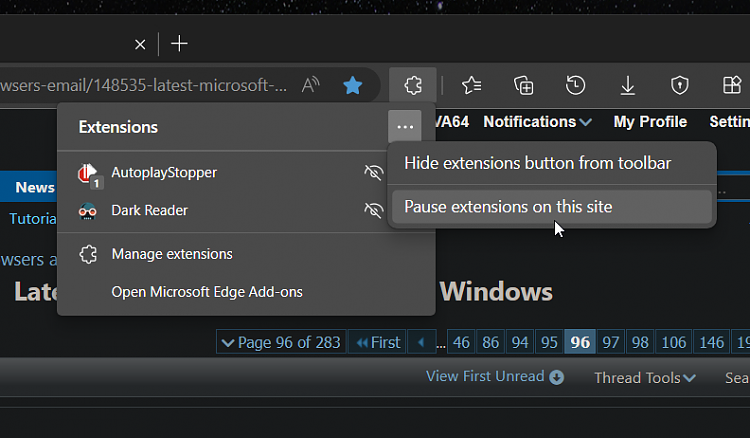Image resolution: width=750 pixels, height=438 pixels.
Task: Click AutoplayStopper extension name
Action: [164, 173]
